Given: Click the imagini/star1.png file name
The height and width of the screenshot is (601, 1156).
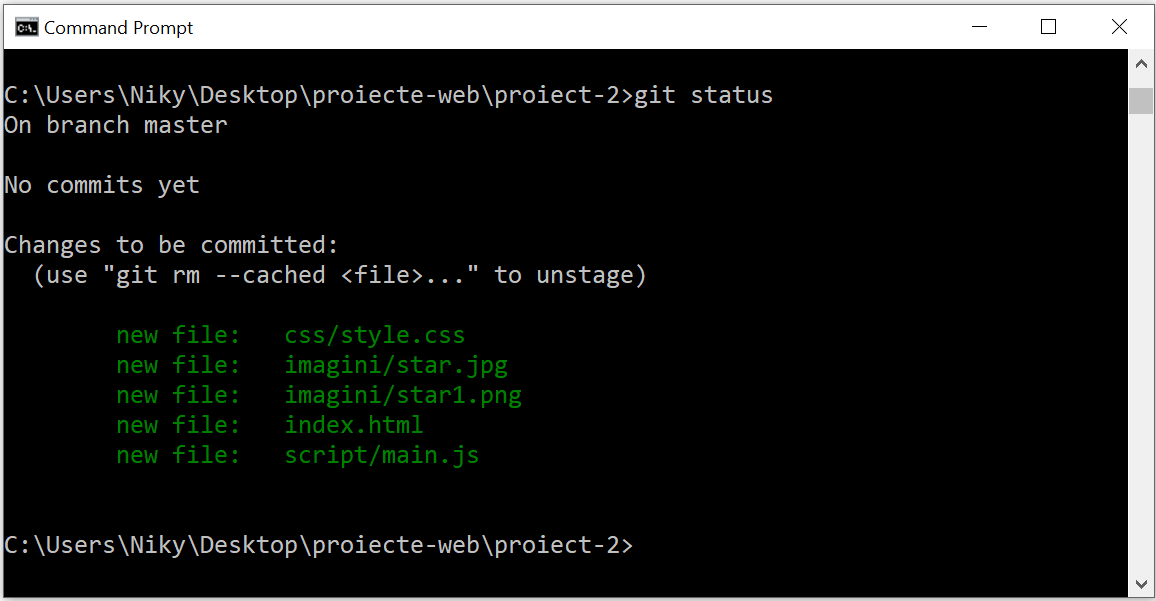Looking at the screenshot, I should 403,395.
